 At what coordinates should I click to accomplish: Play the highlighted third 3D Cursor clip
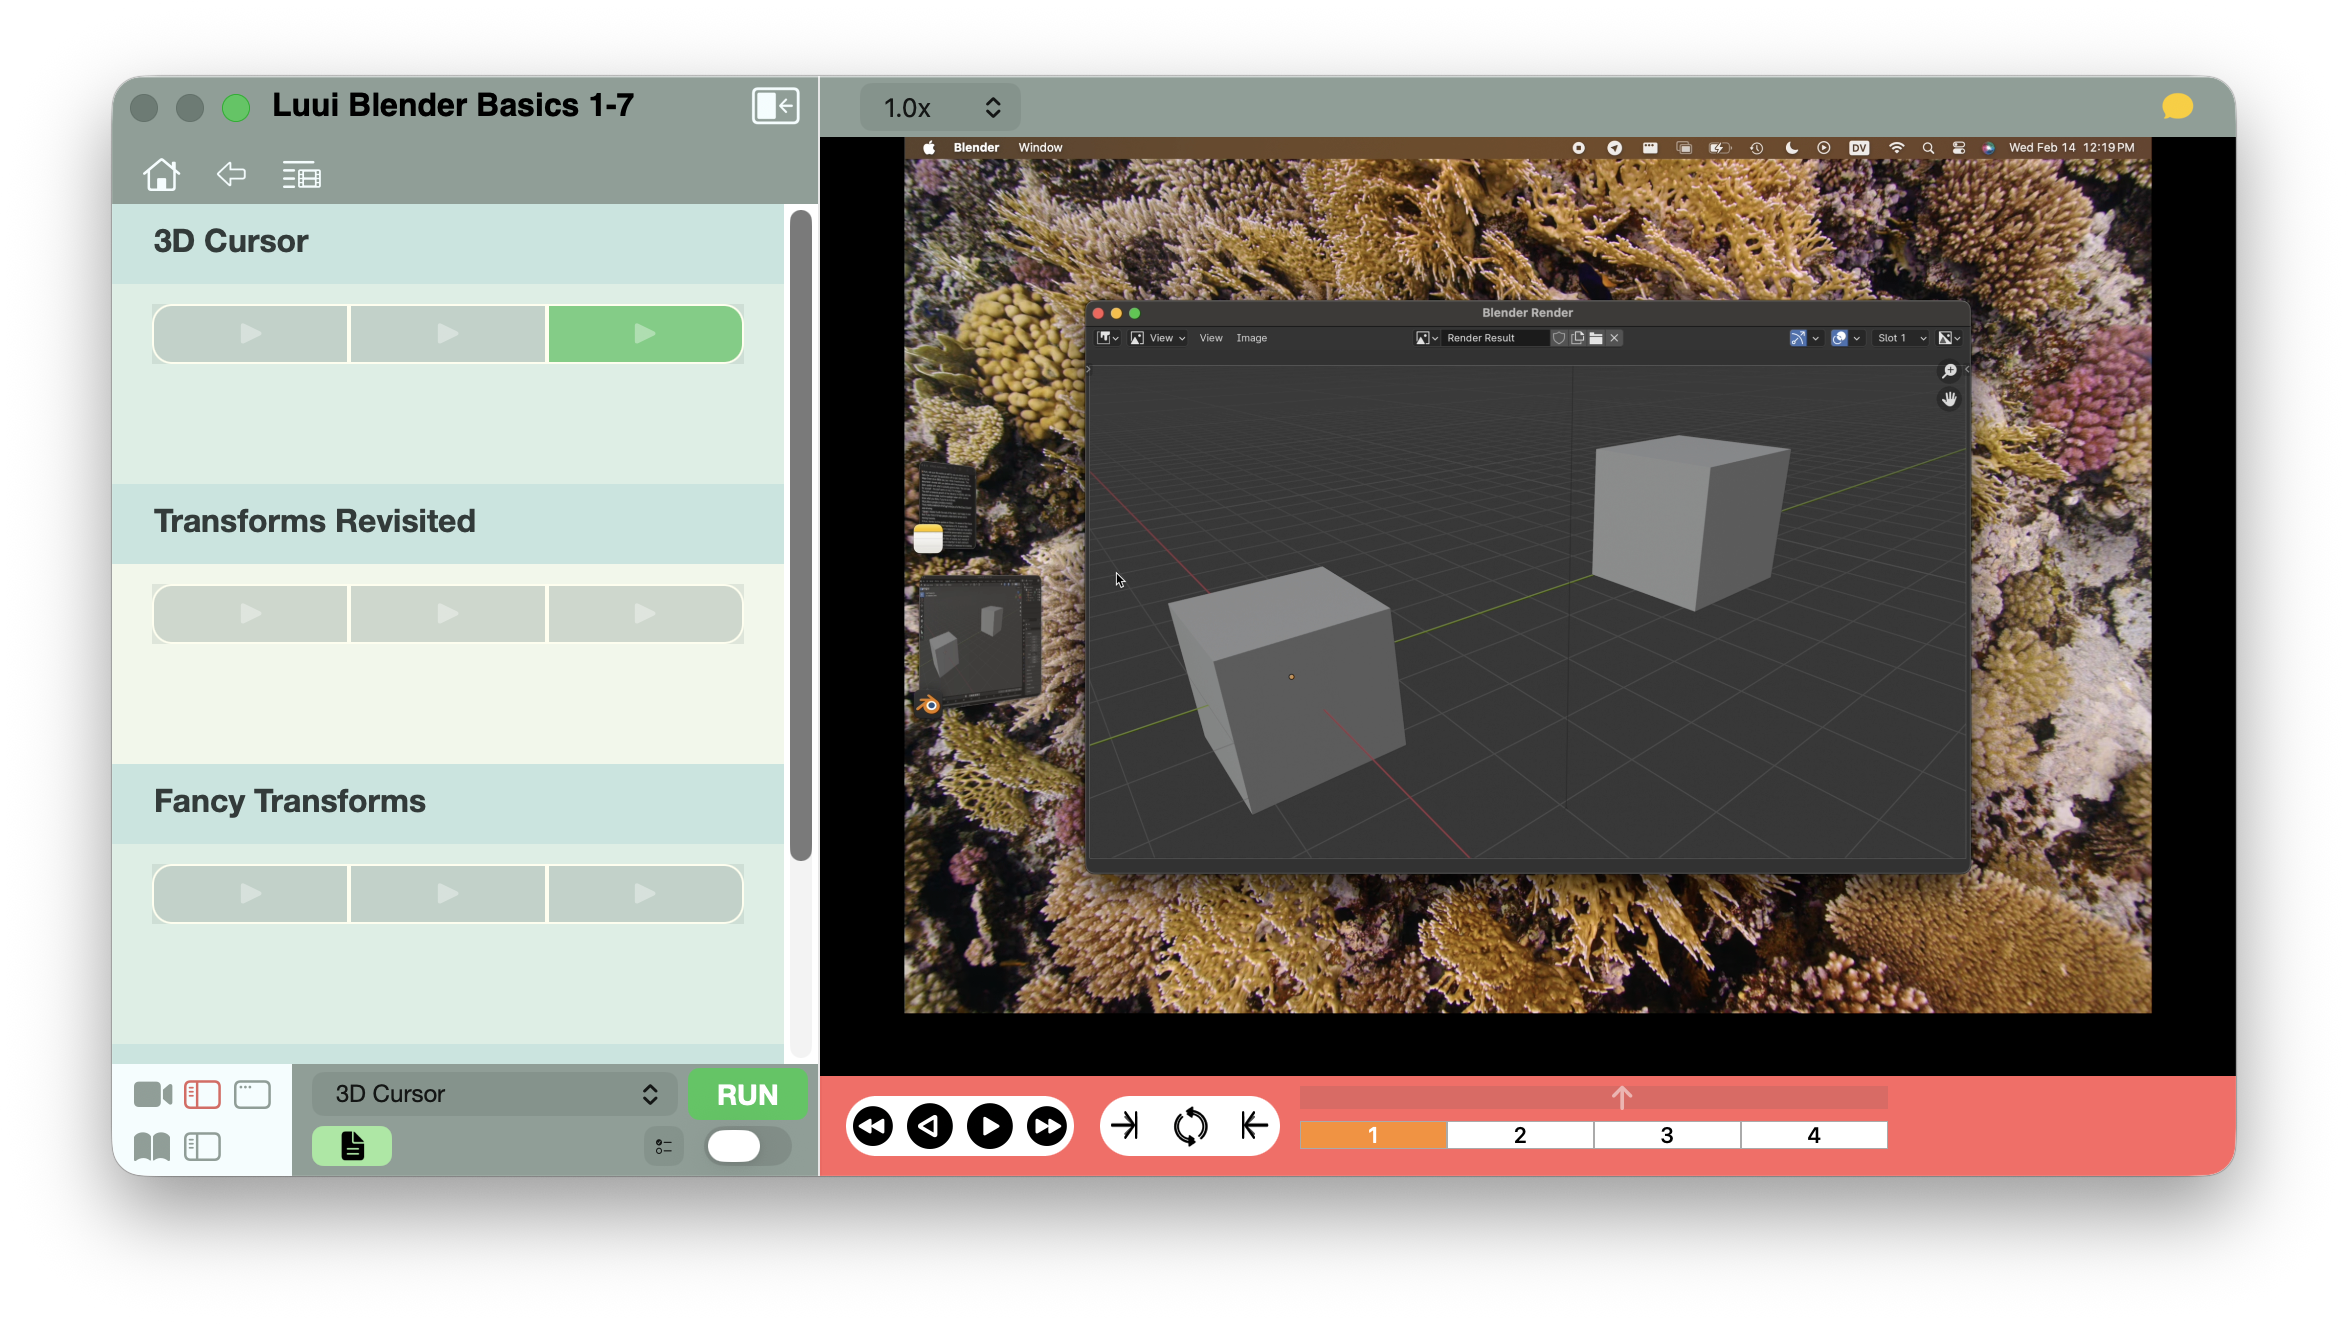(x=645, y=334)
